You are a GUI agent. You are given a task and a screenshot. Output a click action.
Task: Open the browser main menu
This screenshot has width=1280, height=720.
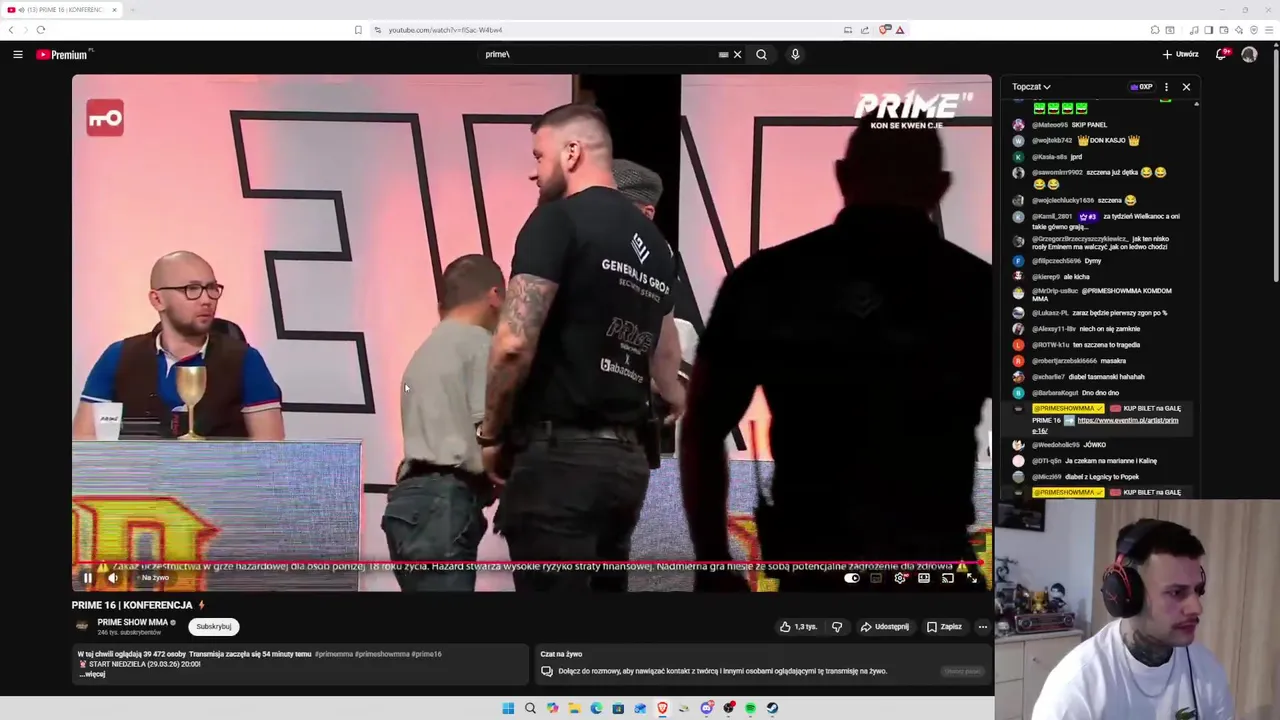pyautogui.click(x=1268, y=30)
